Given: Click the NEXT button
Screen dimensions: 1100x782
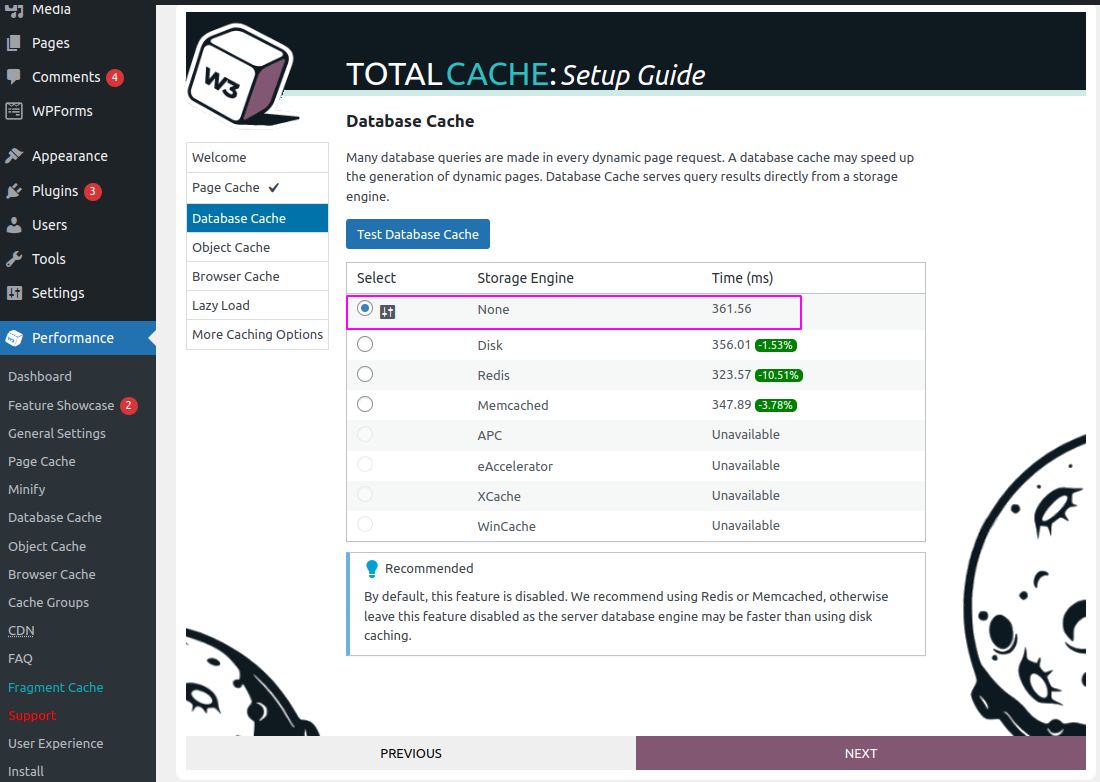Looking at the screenshot, I should tap(861, 753).
